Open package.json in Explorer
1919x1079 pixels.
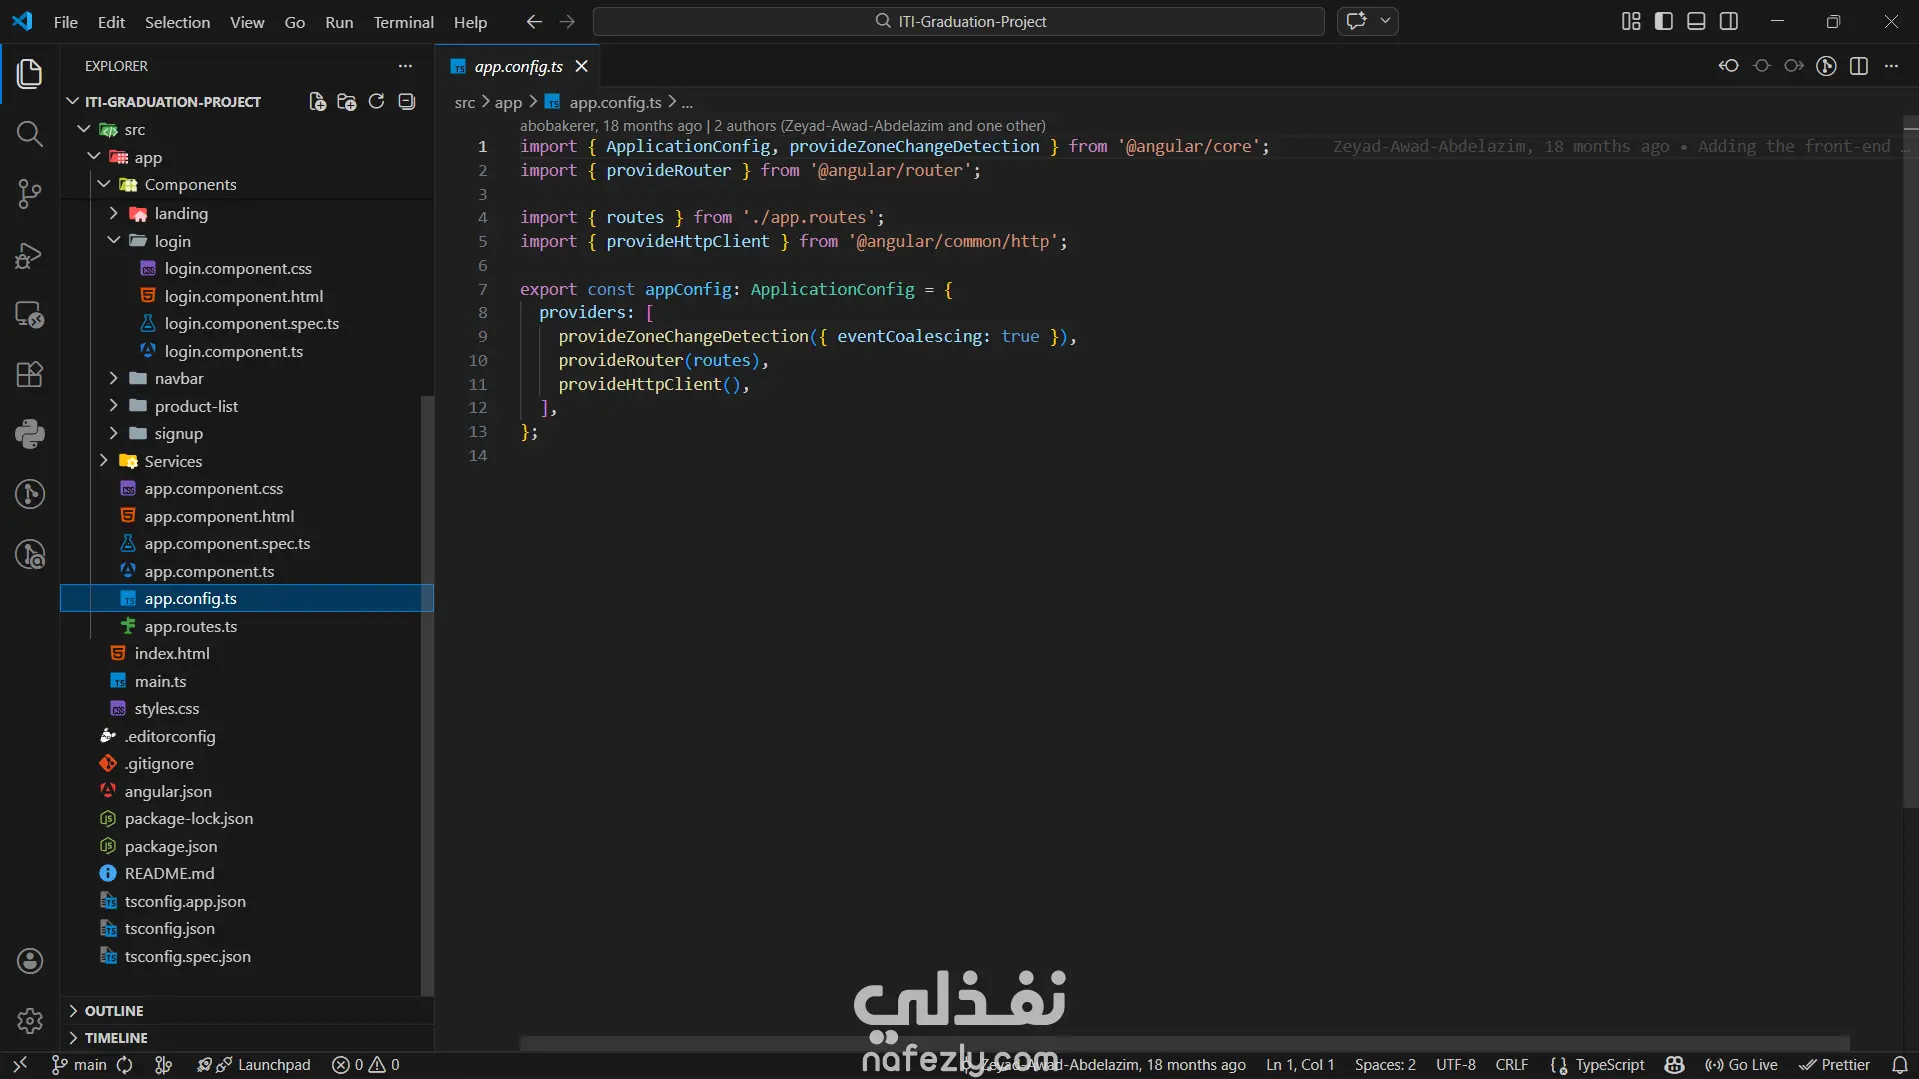click(171, 846)
